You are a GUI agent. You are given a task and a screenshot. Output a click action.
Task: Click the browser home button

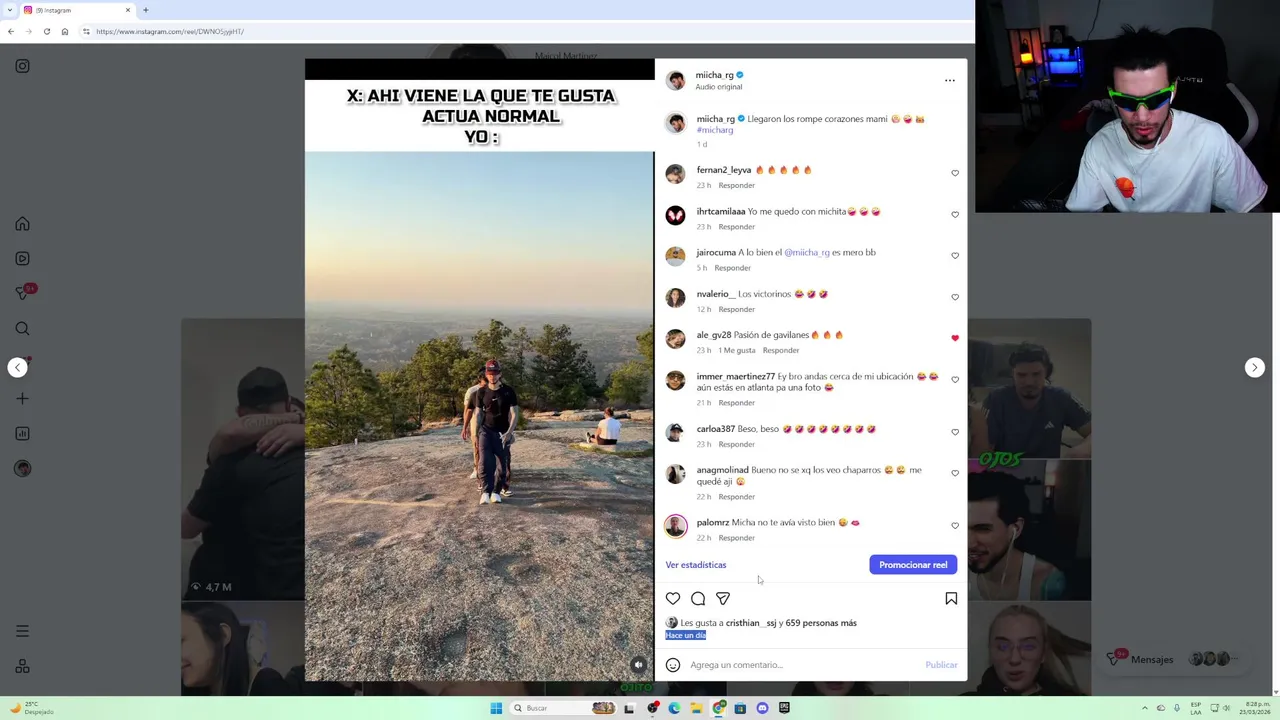(64, 31)
